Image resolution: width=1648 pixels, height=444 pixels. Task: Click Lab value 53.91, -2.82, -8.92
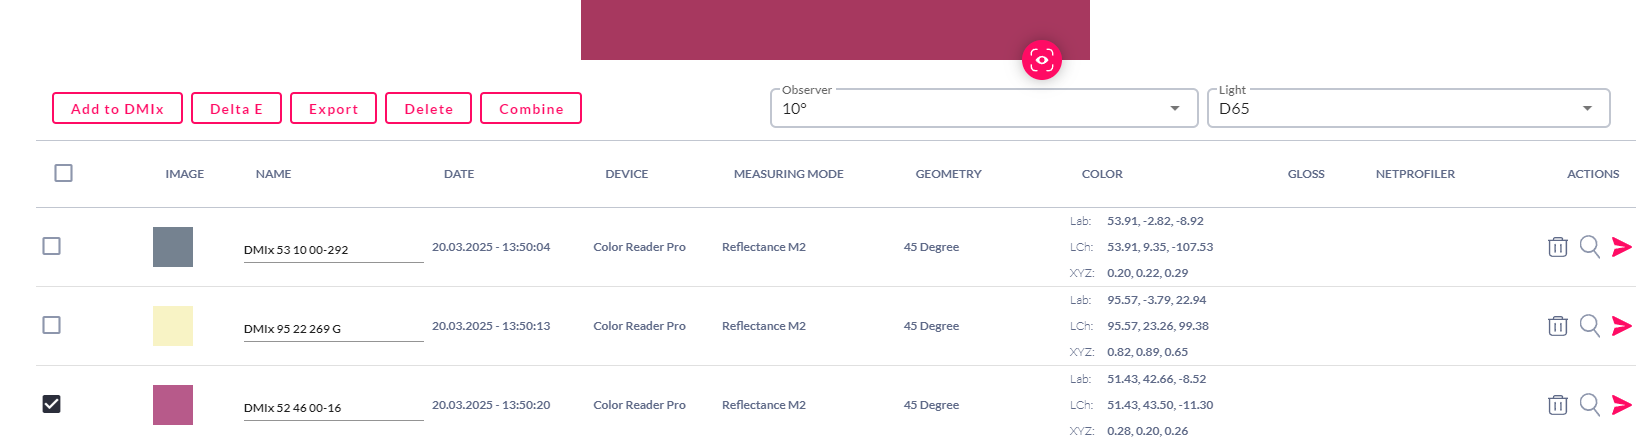tap(1155, 221)
